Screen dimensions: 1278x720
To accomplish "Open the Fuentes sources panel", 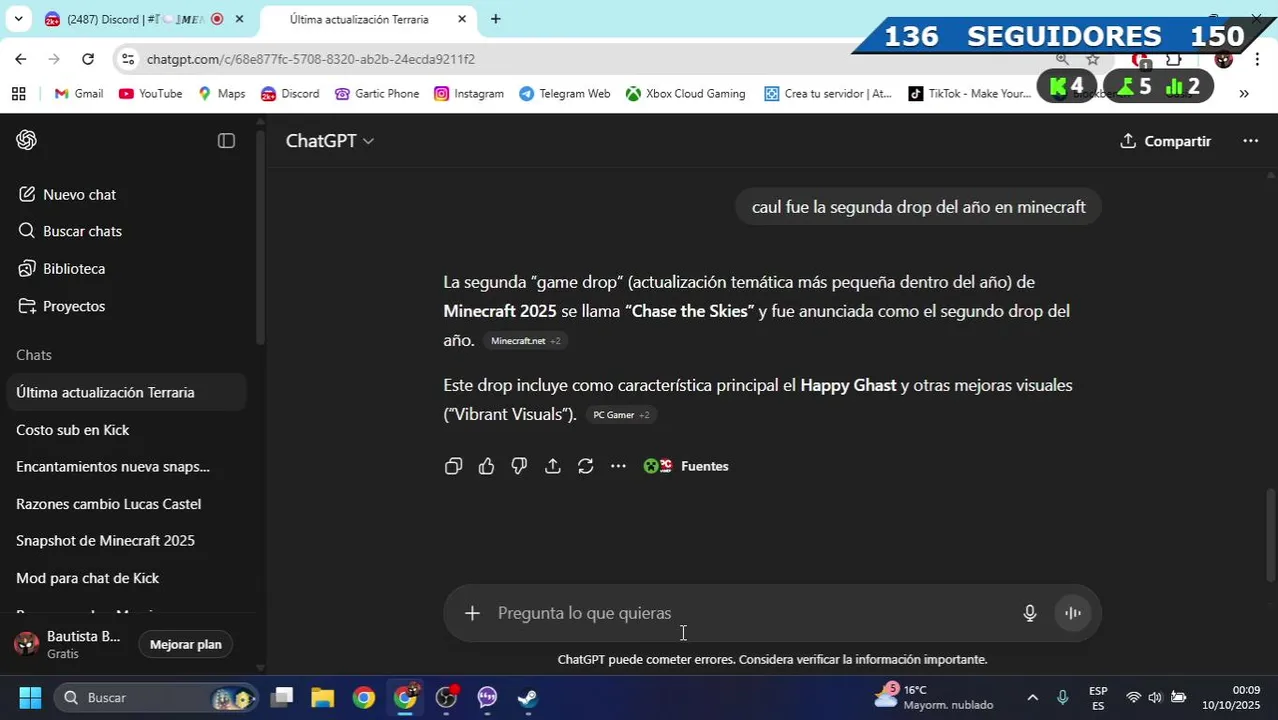I will (686, 466).
